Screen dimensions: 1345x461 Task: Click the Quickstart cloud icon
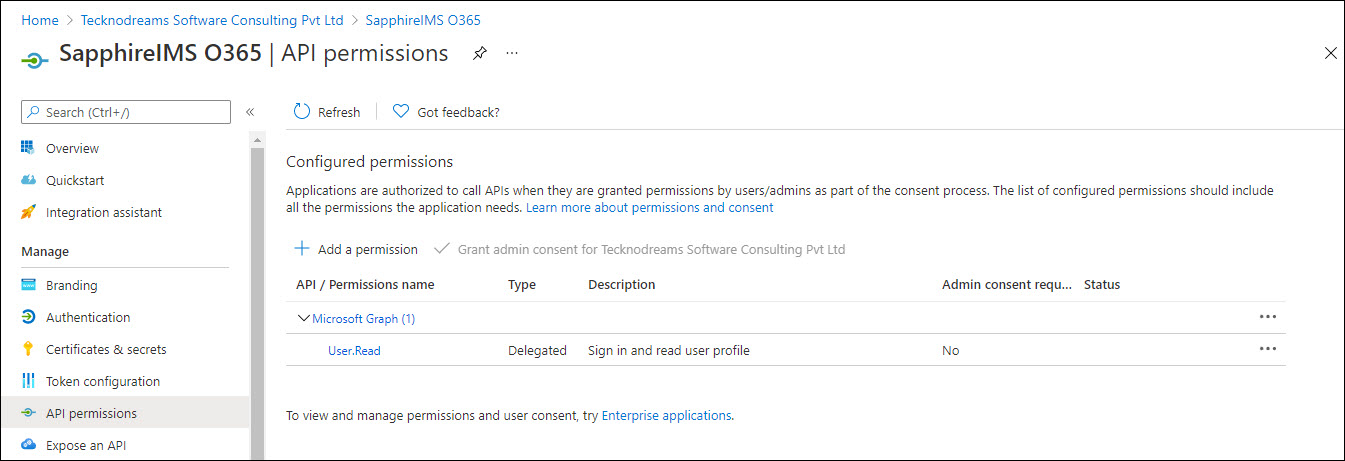28,180
